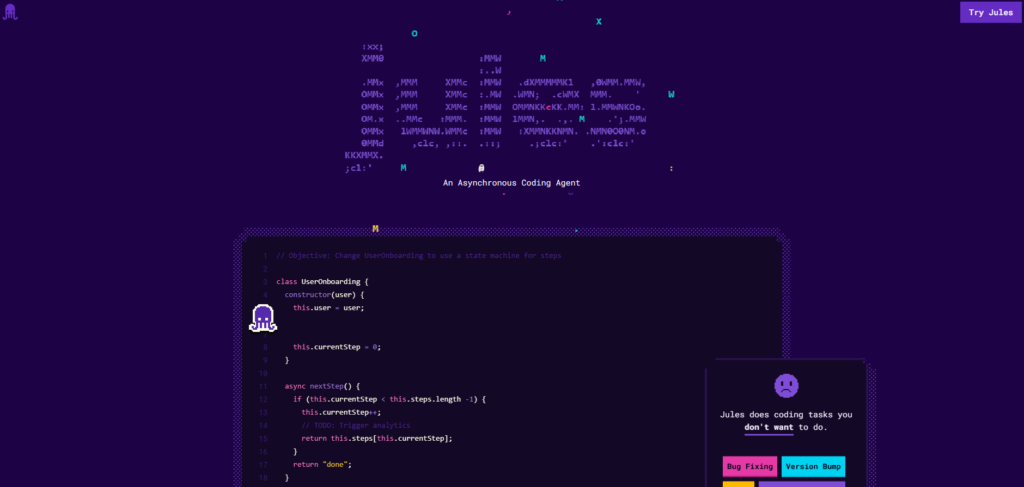This screenshot has width=1024, height=487.
Task: Click the Objective comment on line 1
Action: coord(419,256)
